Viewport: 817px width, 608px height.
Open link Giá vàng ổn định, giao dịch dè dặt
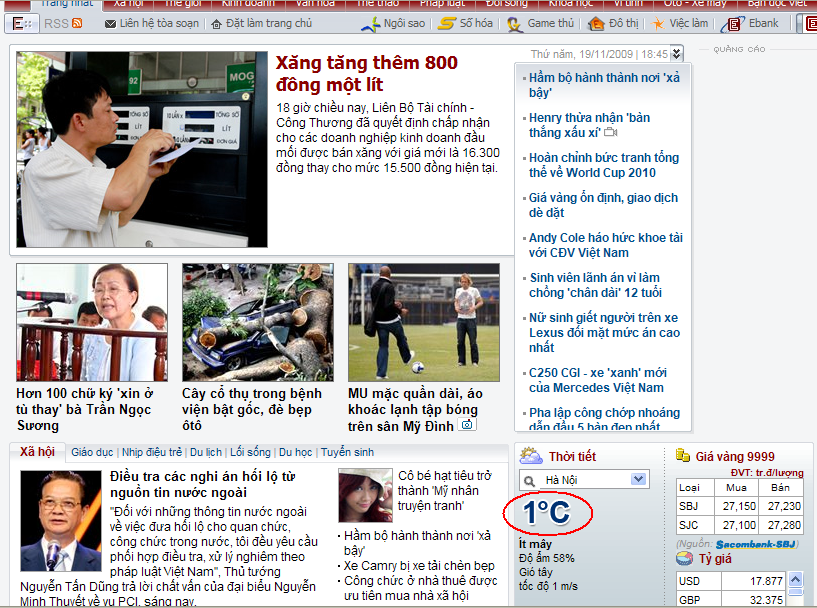[603, 205]
